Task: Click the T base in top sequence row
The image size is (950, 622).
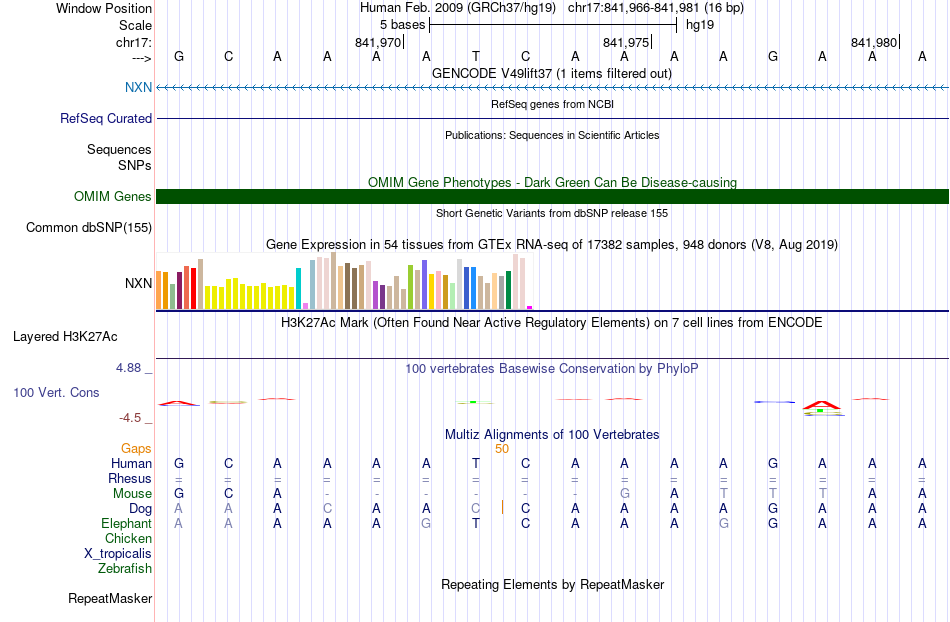Action: (476, 56)
